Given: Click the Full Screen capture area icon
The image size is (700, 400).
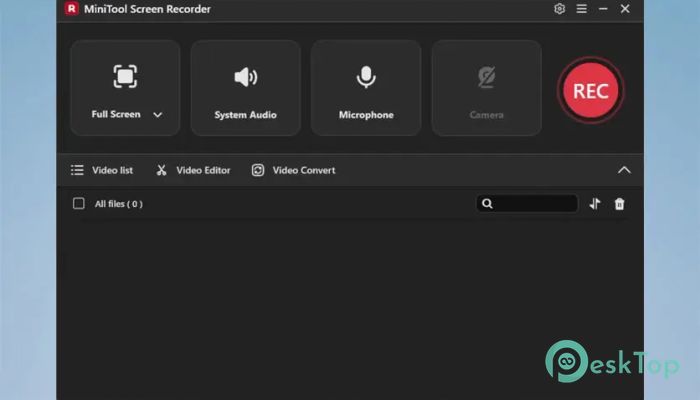Looking at the screenshot, I should 125,76.
